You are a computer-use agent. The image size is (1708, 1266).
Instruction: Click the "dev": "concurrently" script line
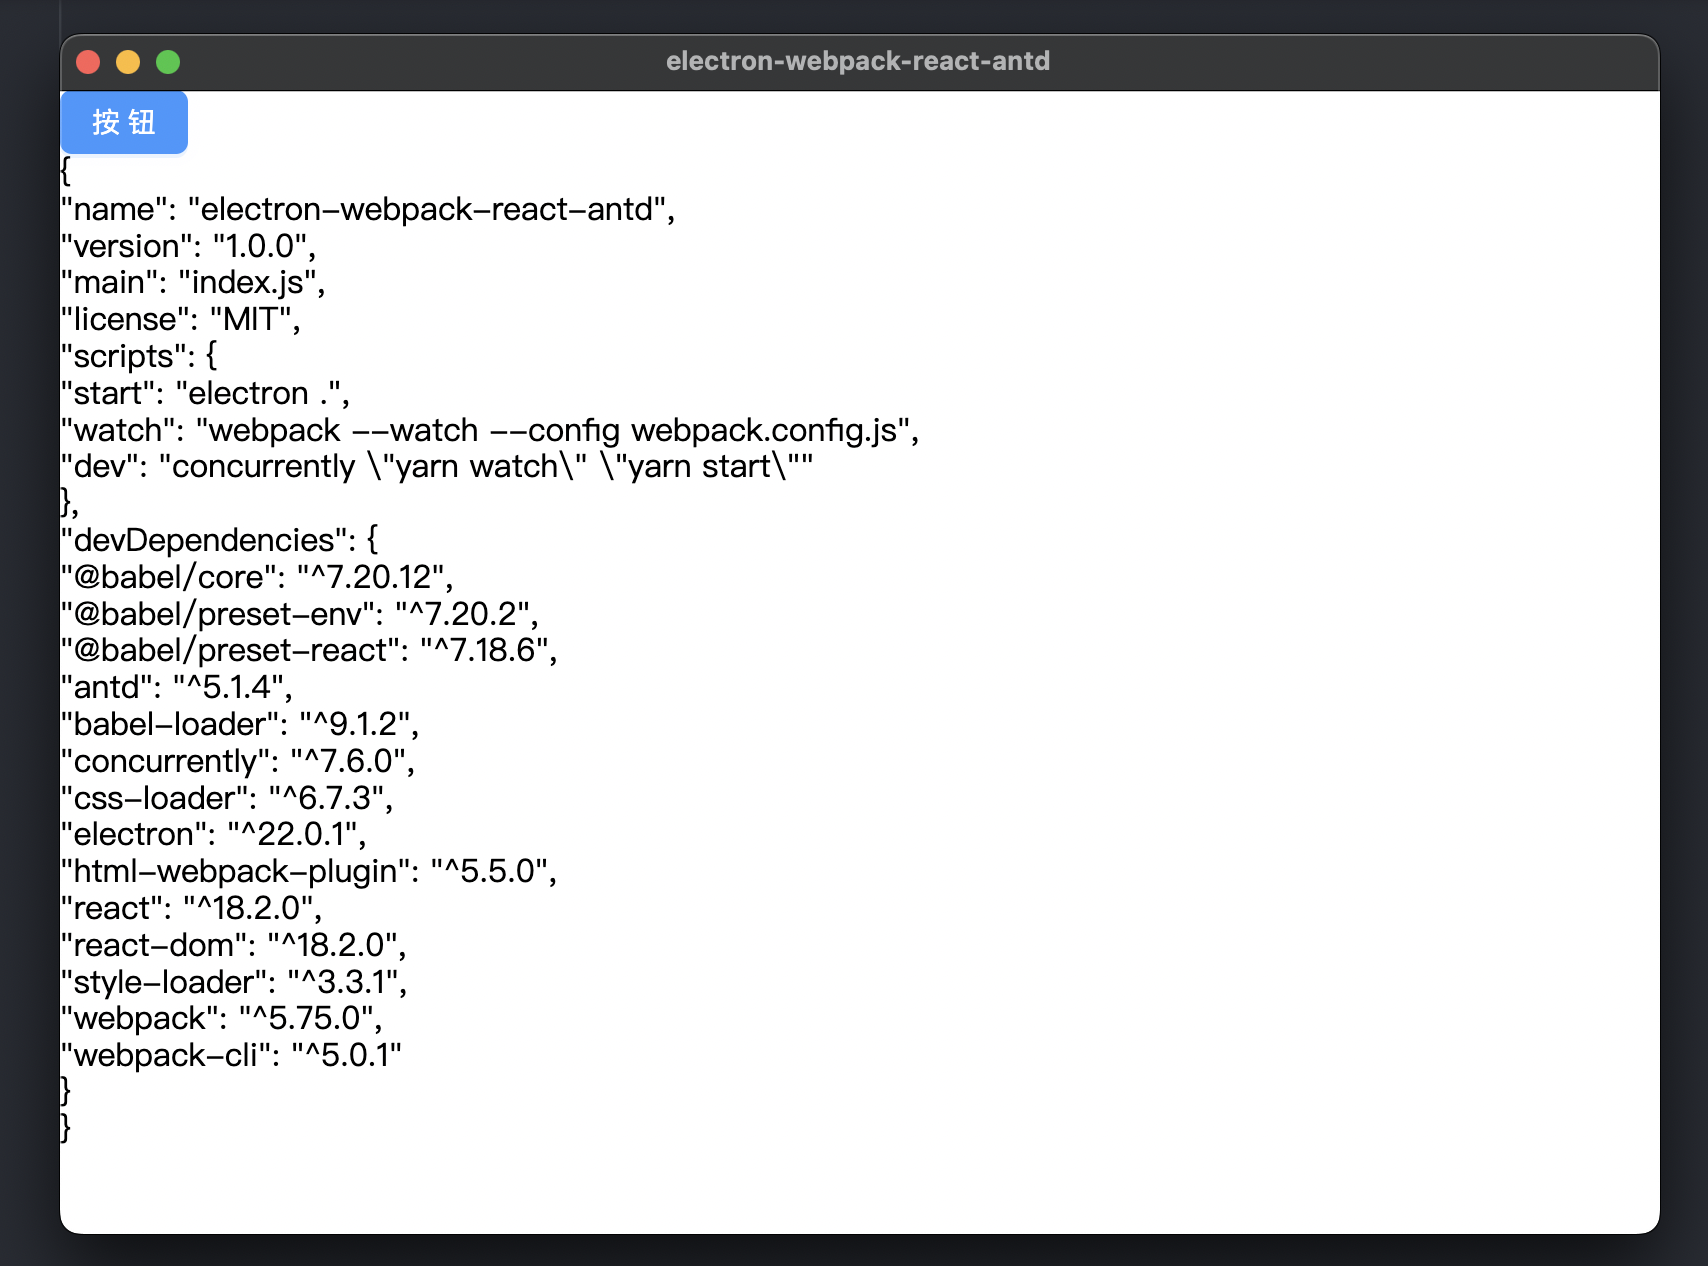point(437,467)
